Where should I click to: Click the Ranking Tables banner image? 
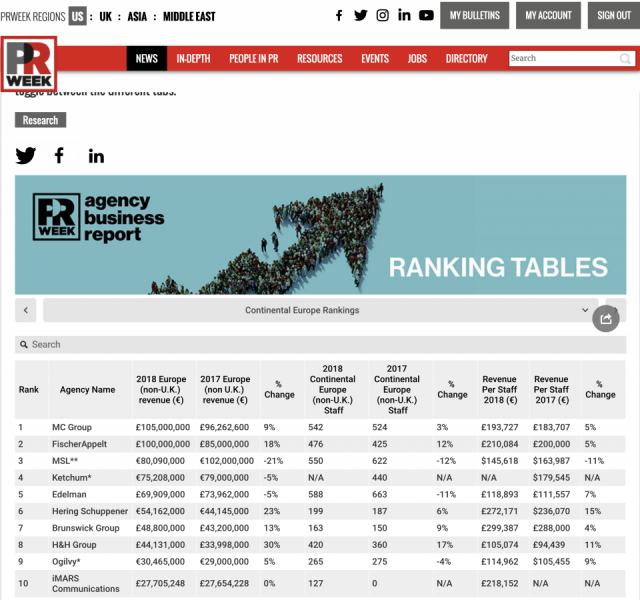tap(320, 235)
